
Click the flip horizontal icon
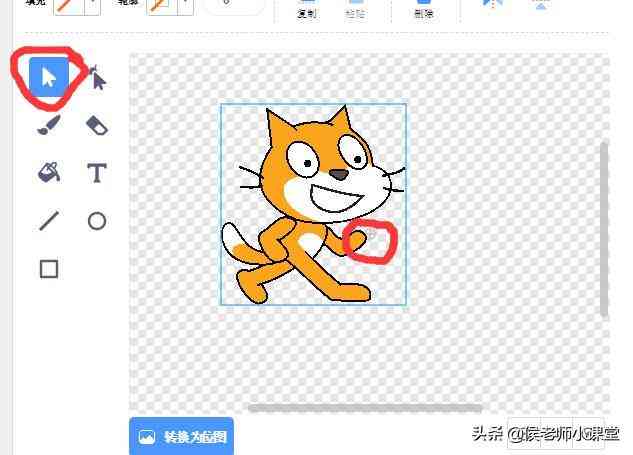[x=493, y=5]
